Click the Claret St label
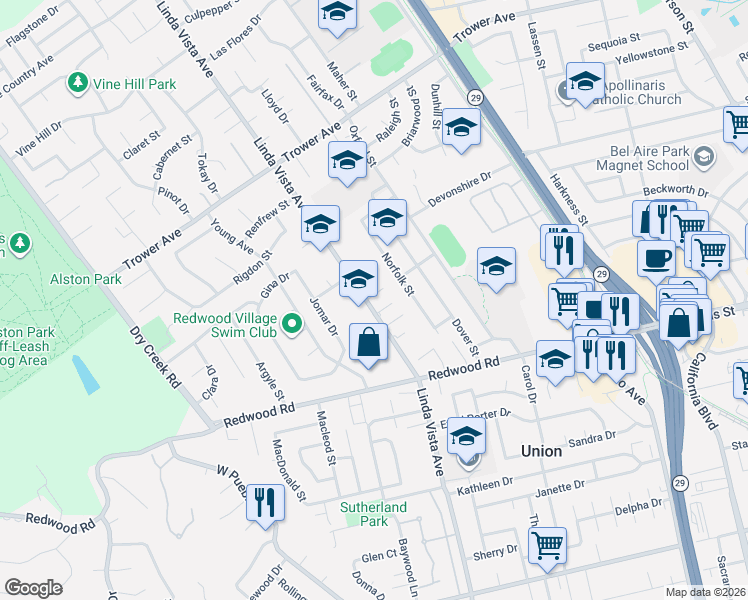 pos(142,145)
